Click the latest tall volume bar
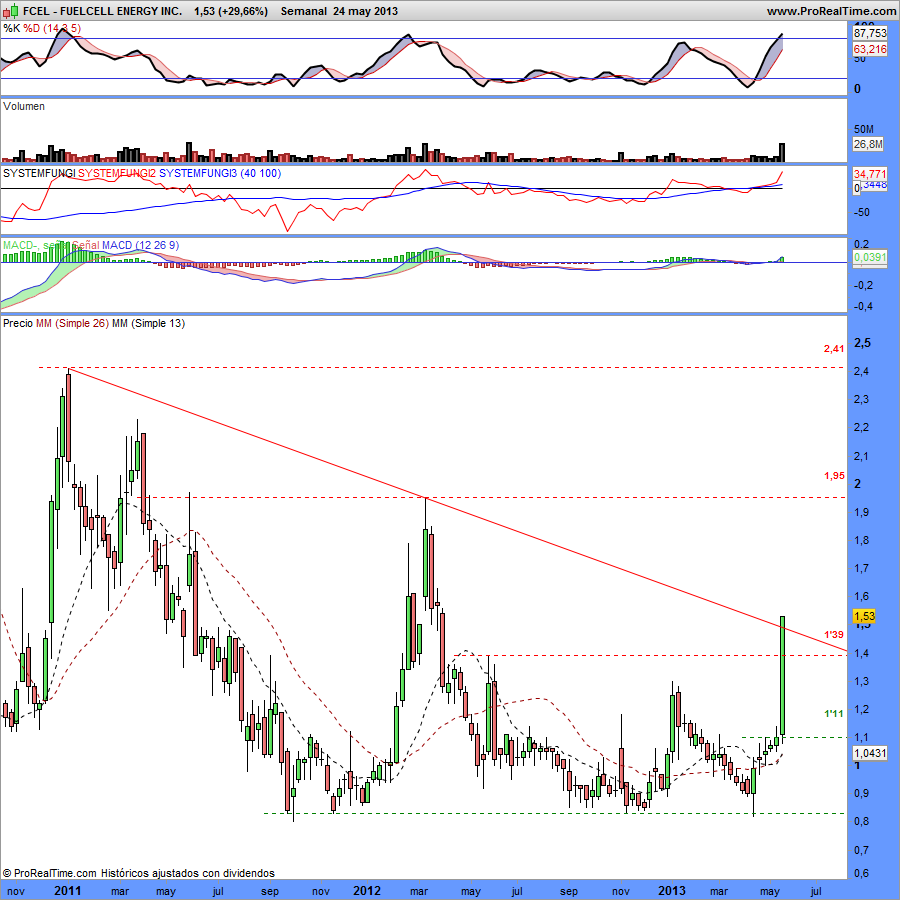 (x=782, y=152)
